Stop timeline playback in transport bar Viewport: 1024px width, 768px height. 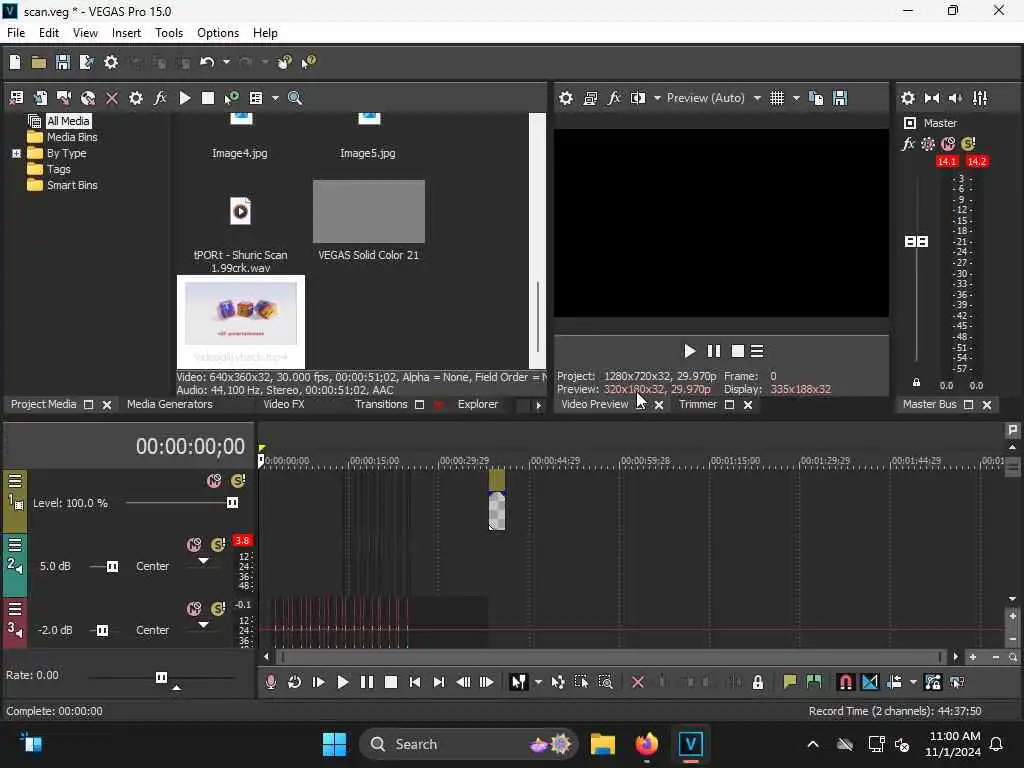click(391, 682)
